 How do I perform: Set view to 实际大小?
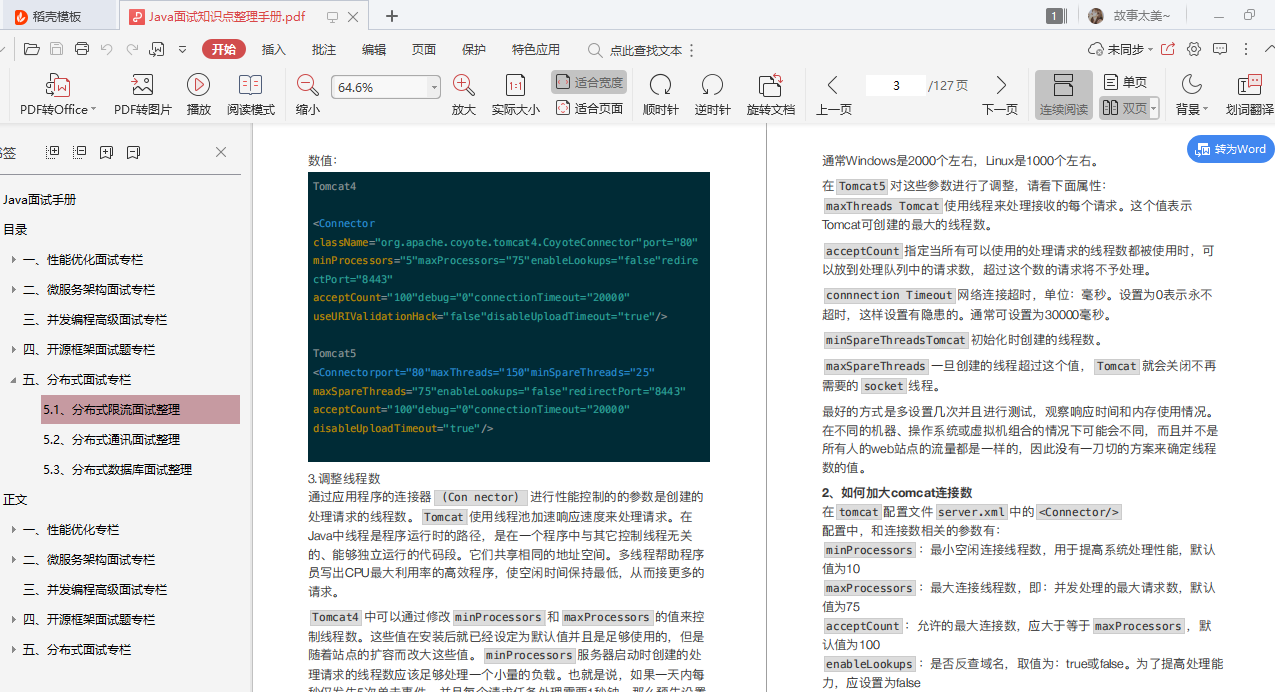516,96
